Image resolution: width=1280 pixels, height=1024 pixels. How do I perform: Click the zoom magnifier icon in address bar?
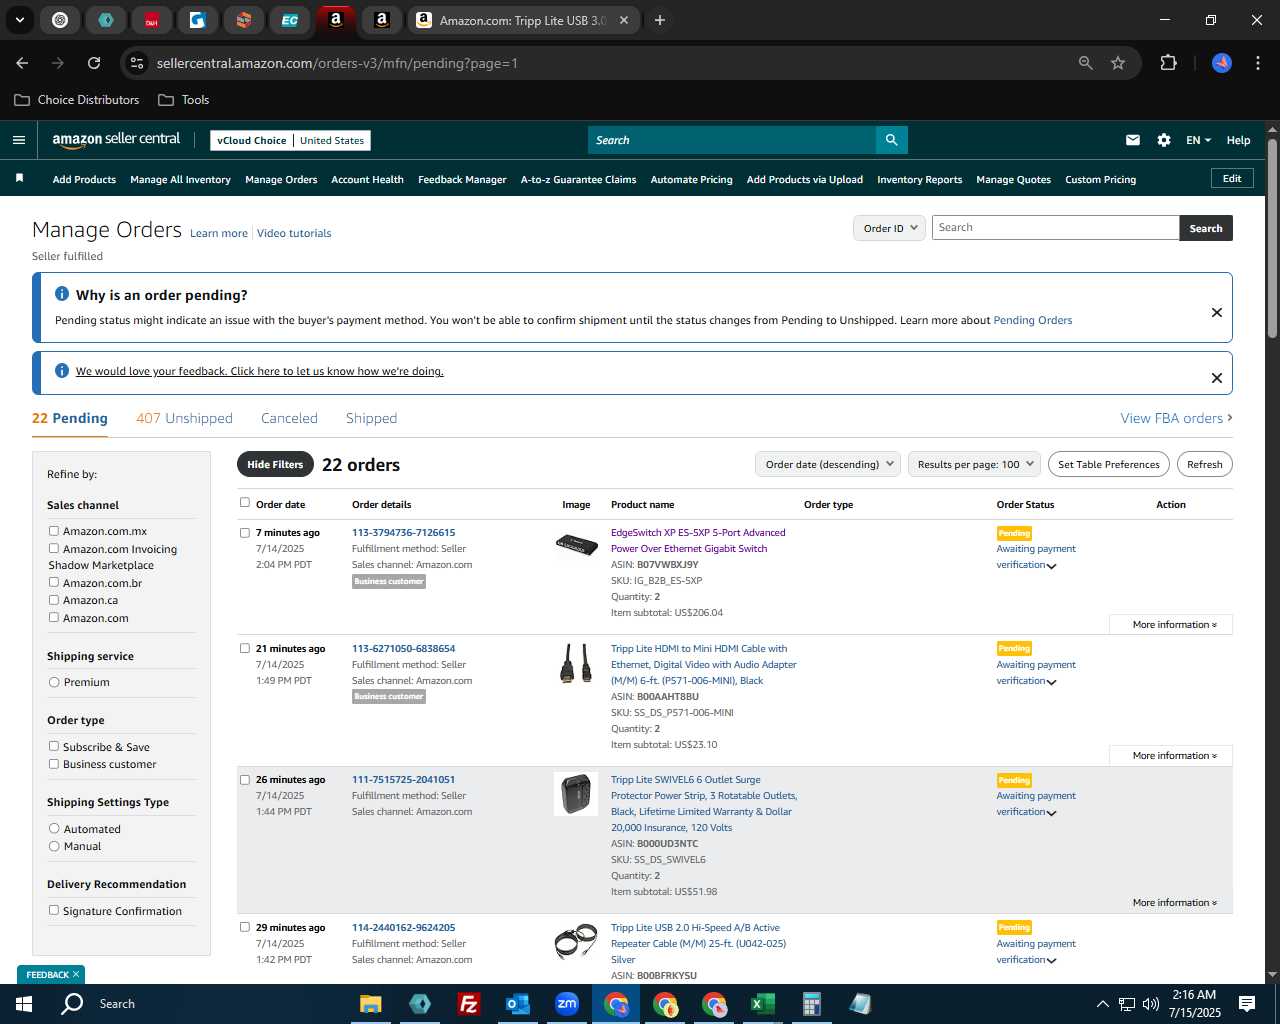(x=1086, y=63)
